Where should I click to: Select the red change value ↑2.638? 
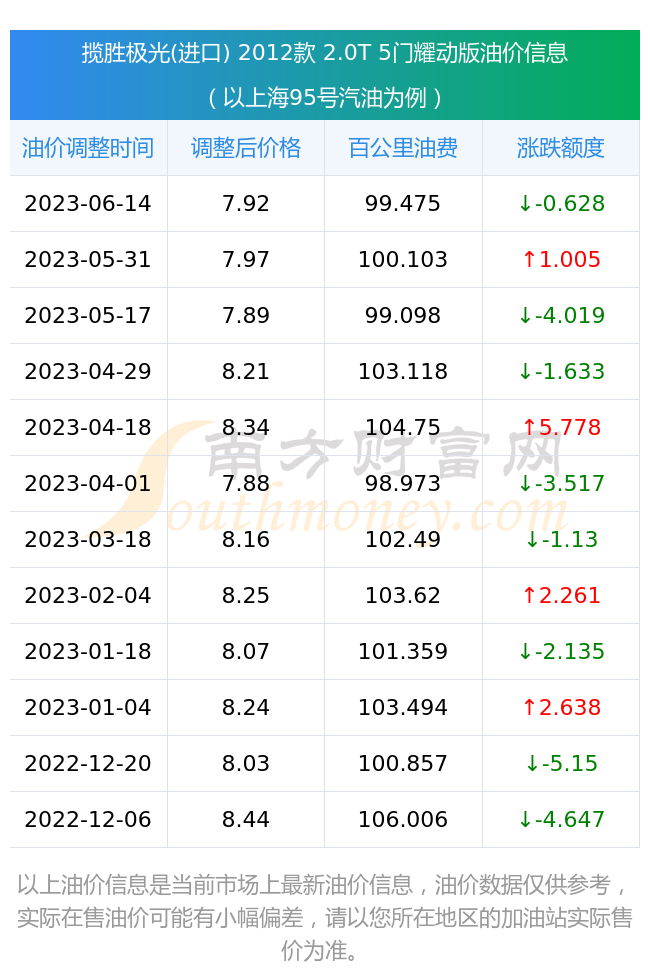[x=562, y=708]
